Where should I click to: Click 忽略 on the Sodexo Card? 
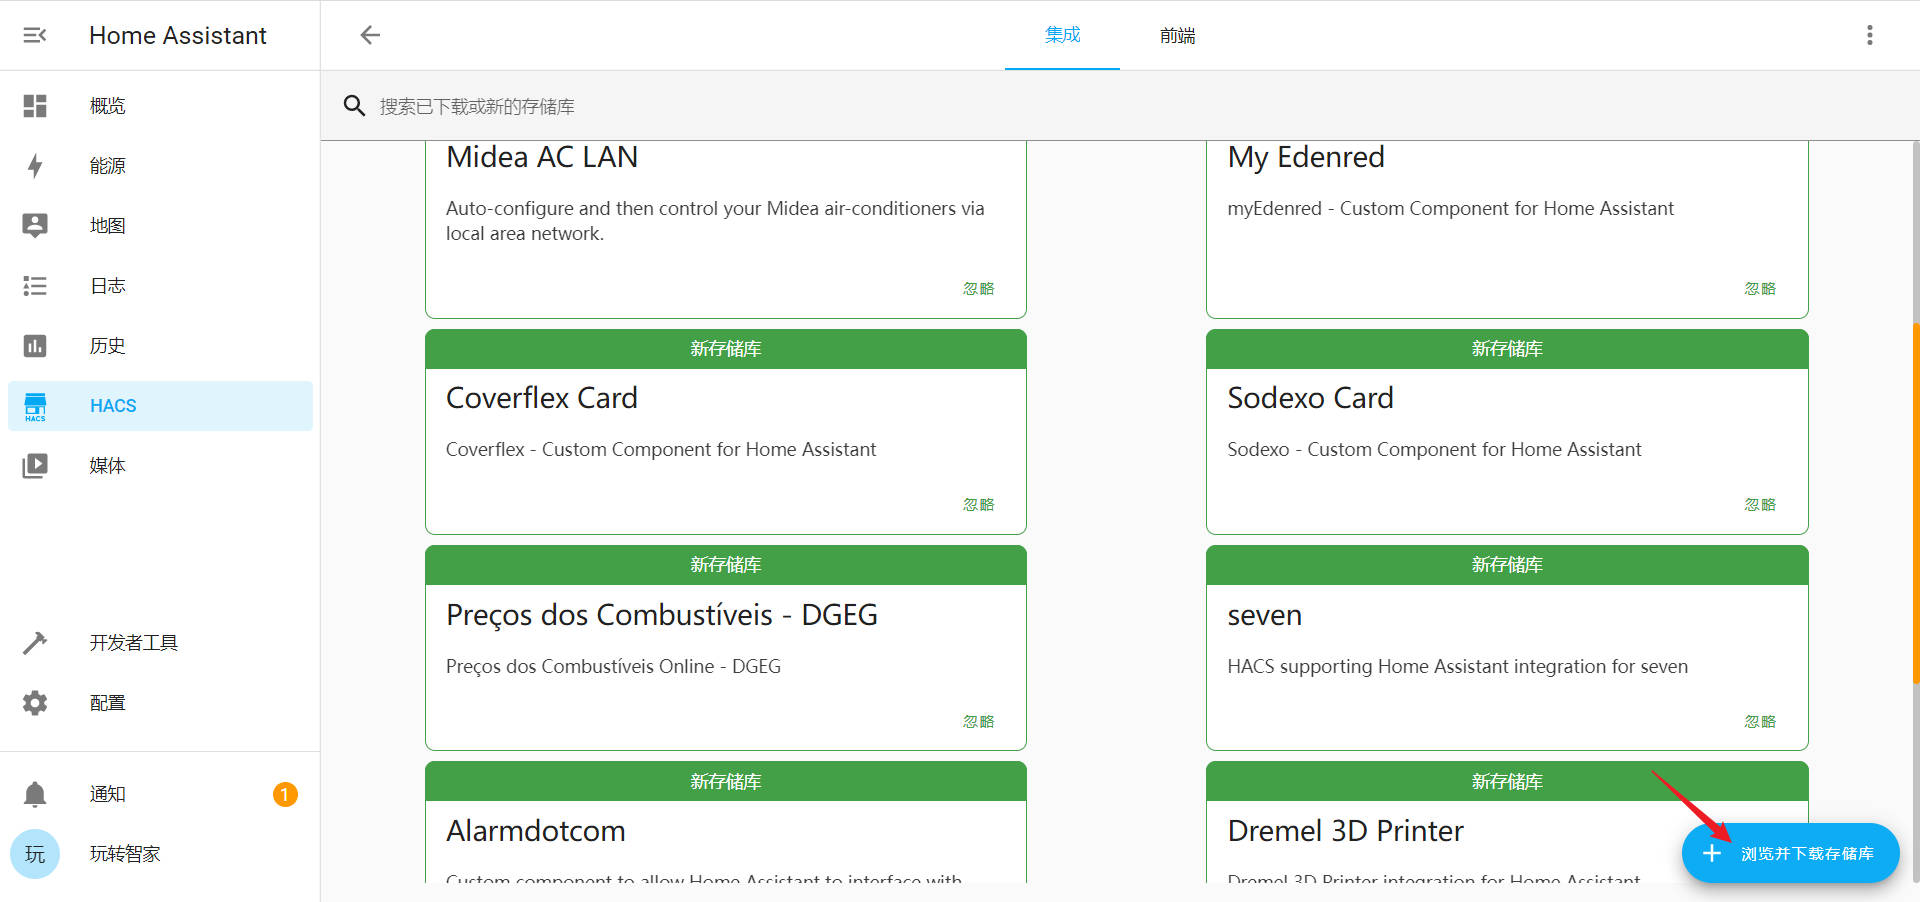point(1760,504)
